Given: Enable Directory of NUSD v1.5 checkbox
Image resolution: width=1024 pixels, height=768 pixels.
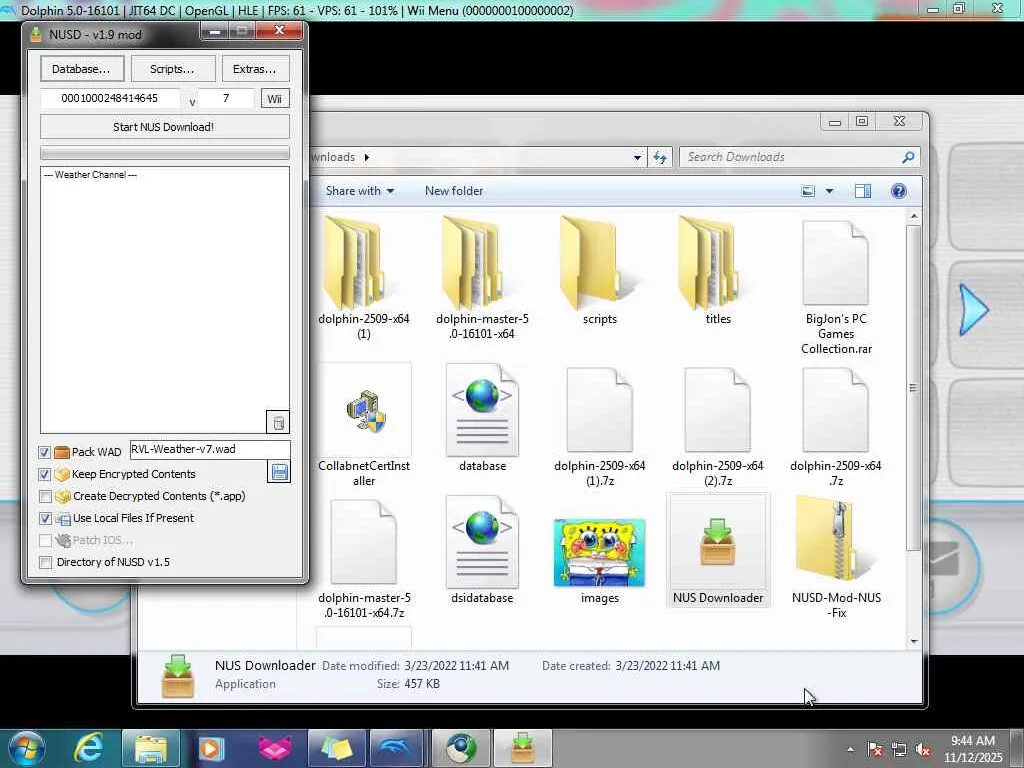Looking at the screenshot, I should click(x=44, y=562).
